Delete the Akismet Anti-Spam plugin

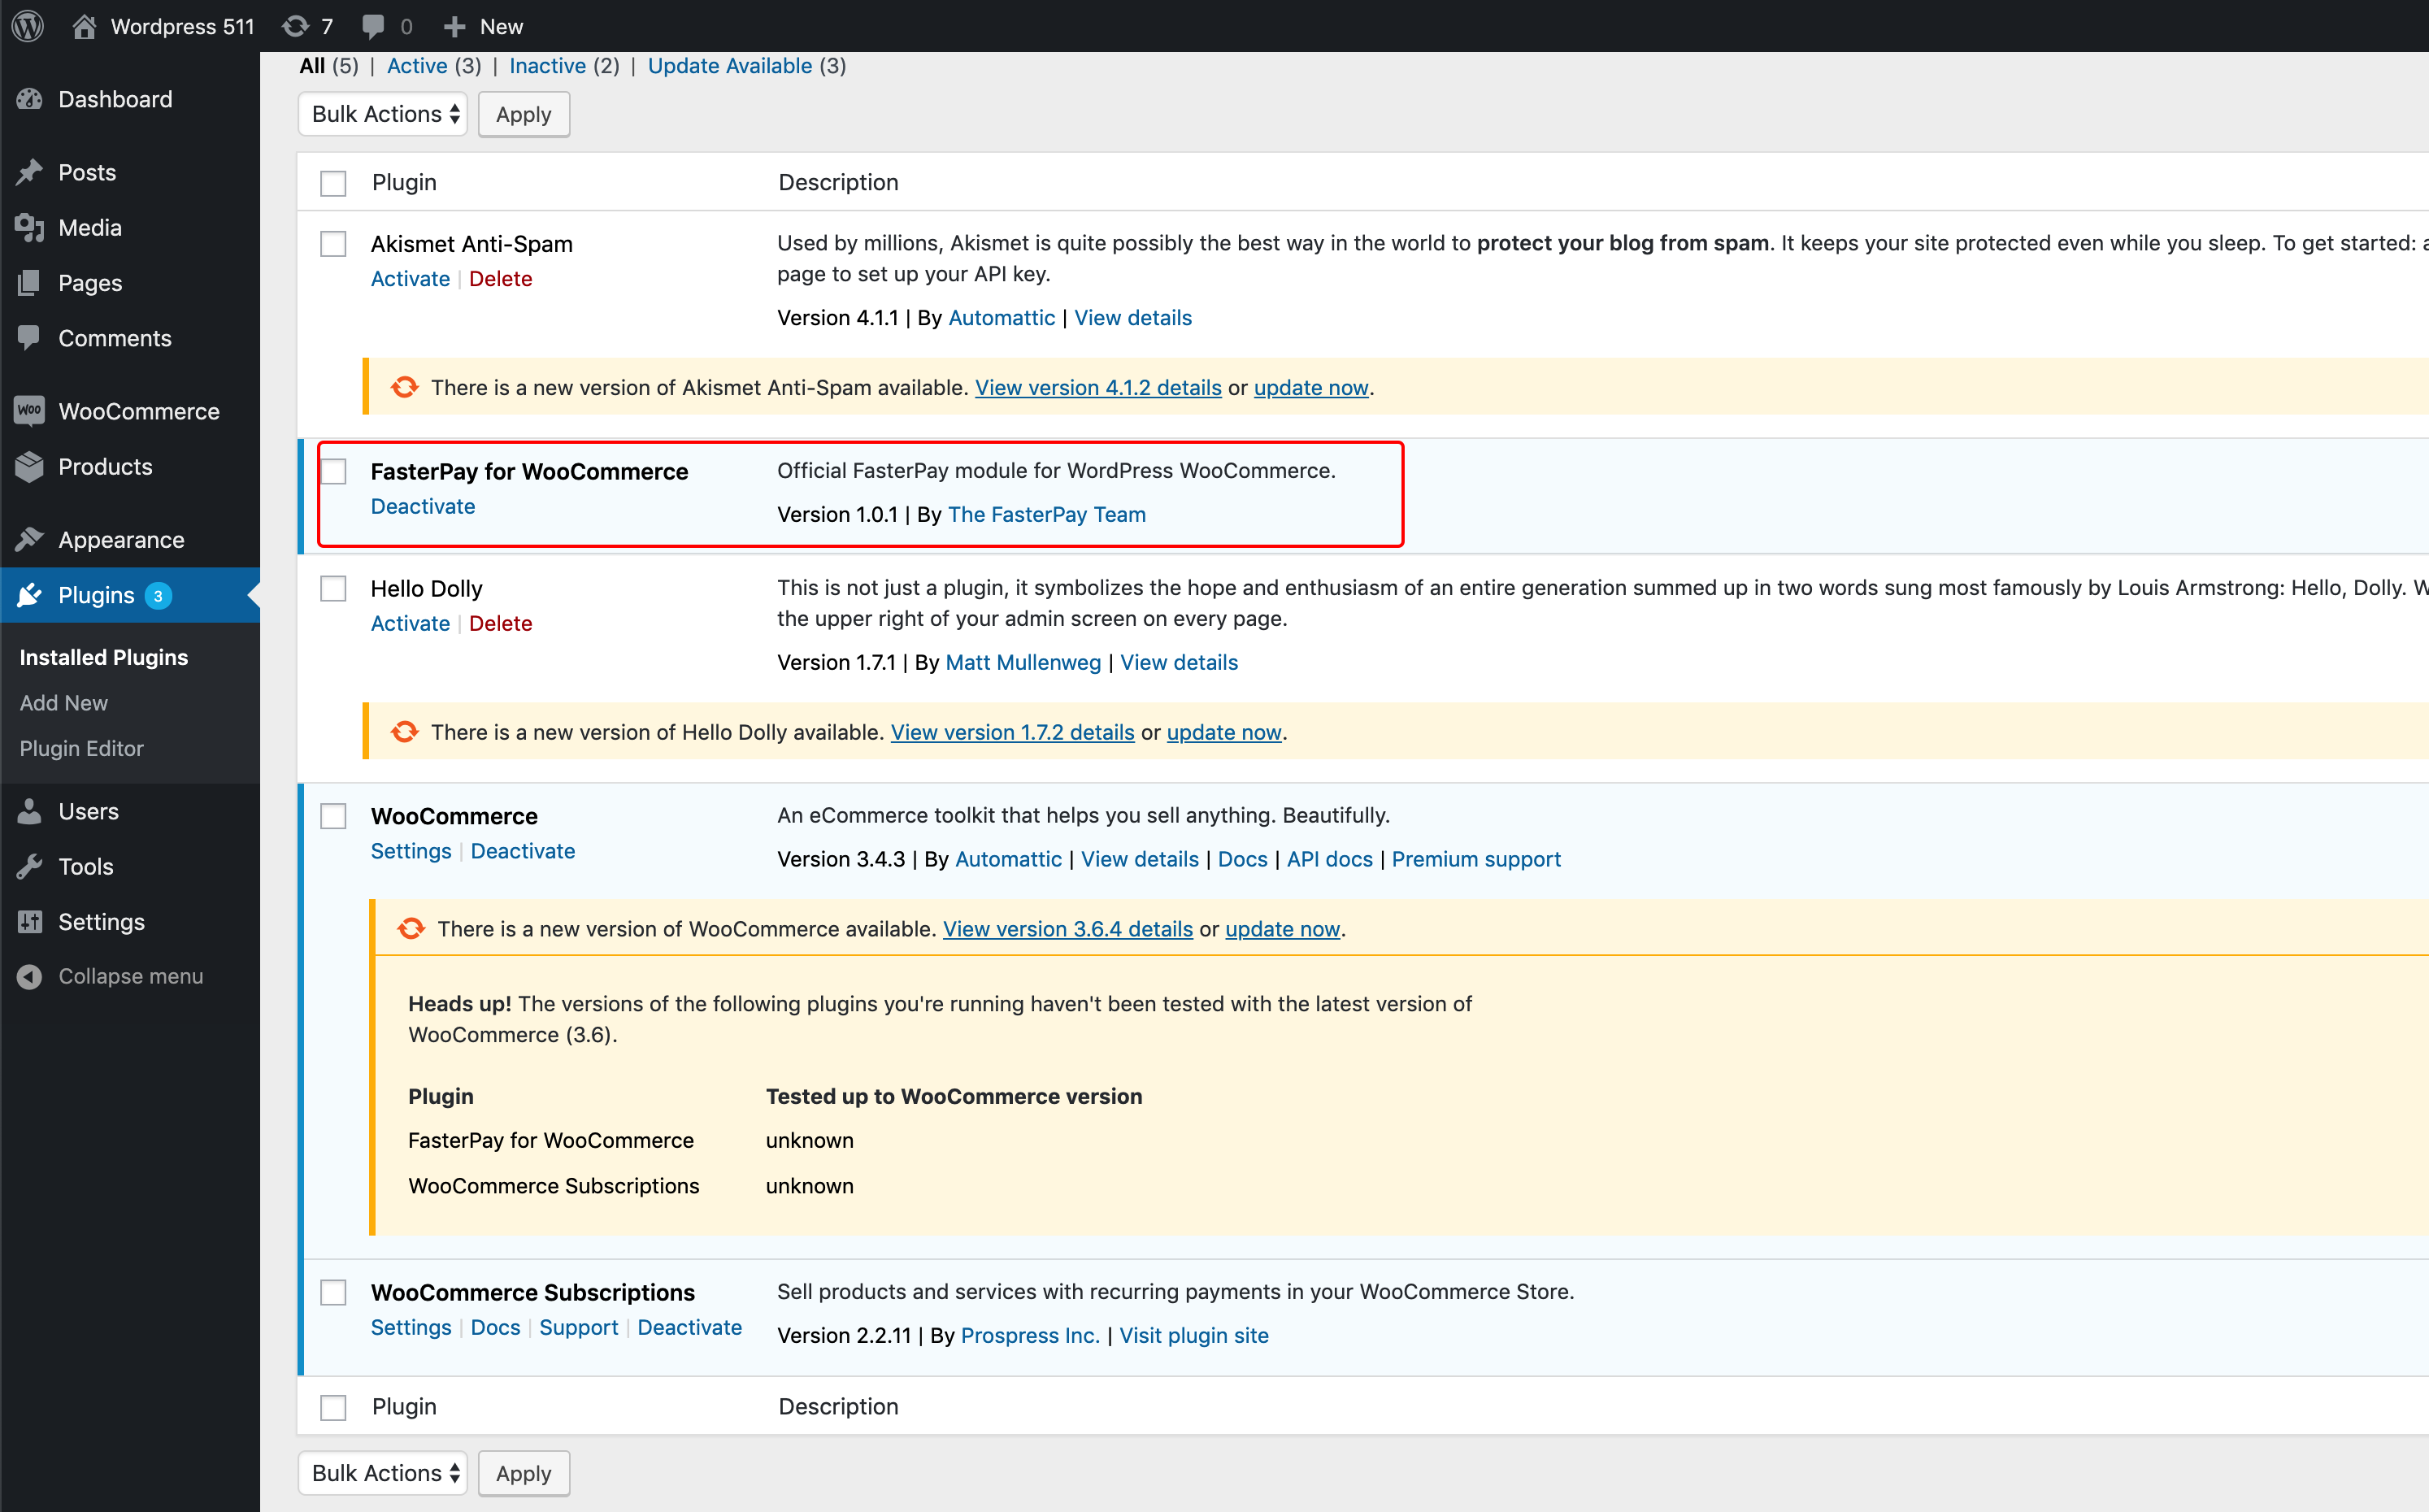501,279
